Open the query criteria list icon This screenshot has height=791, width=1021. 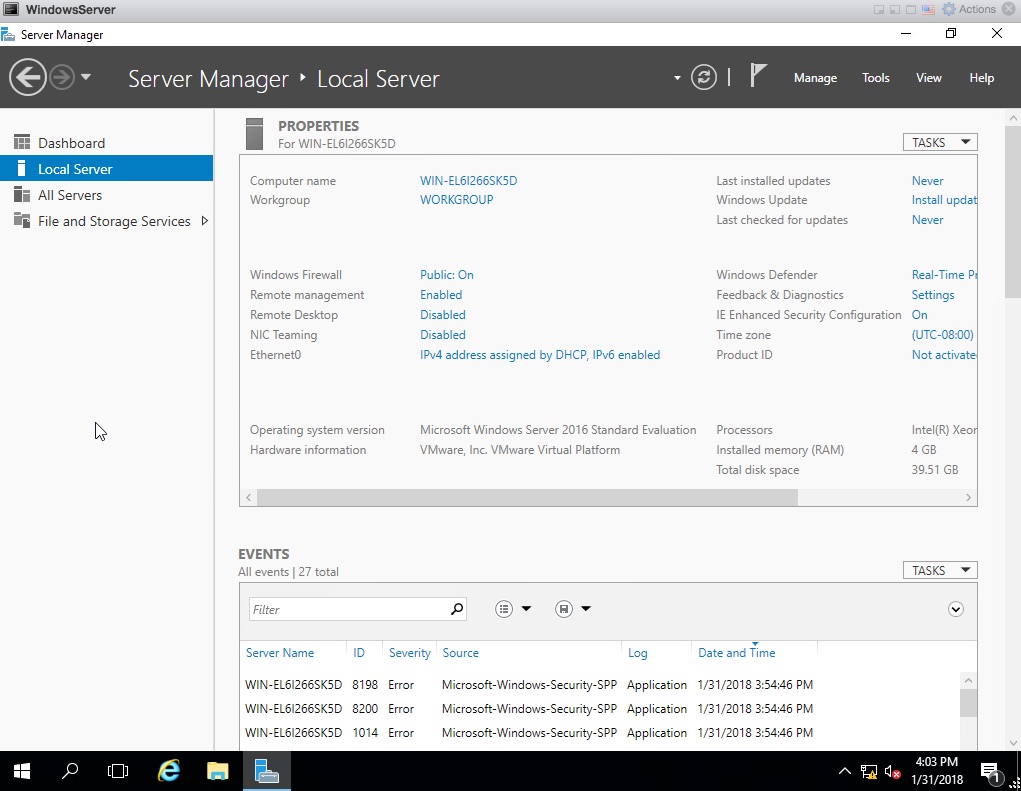click(x=504, y=609)
